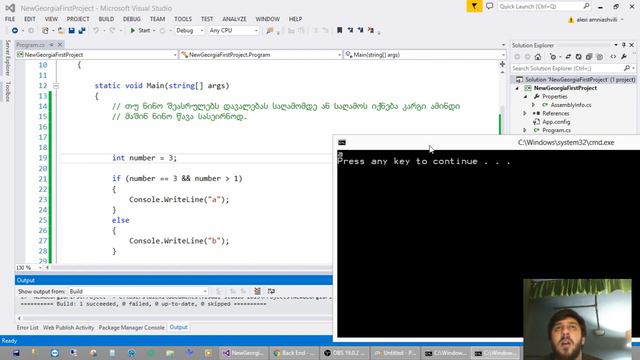
Task: Toggle Word Wrap in the Output toolbar
Action: click(271, 291)
